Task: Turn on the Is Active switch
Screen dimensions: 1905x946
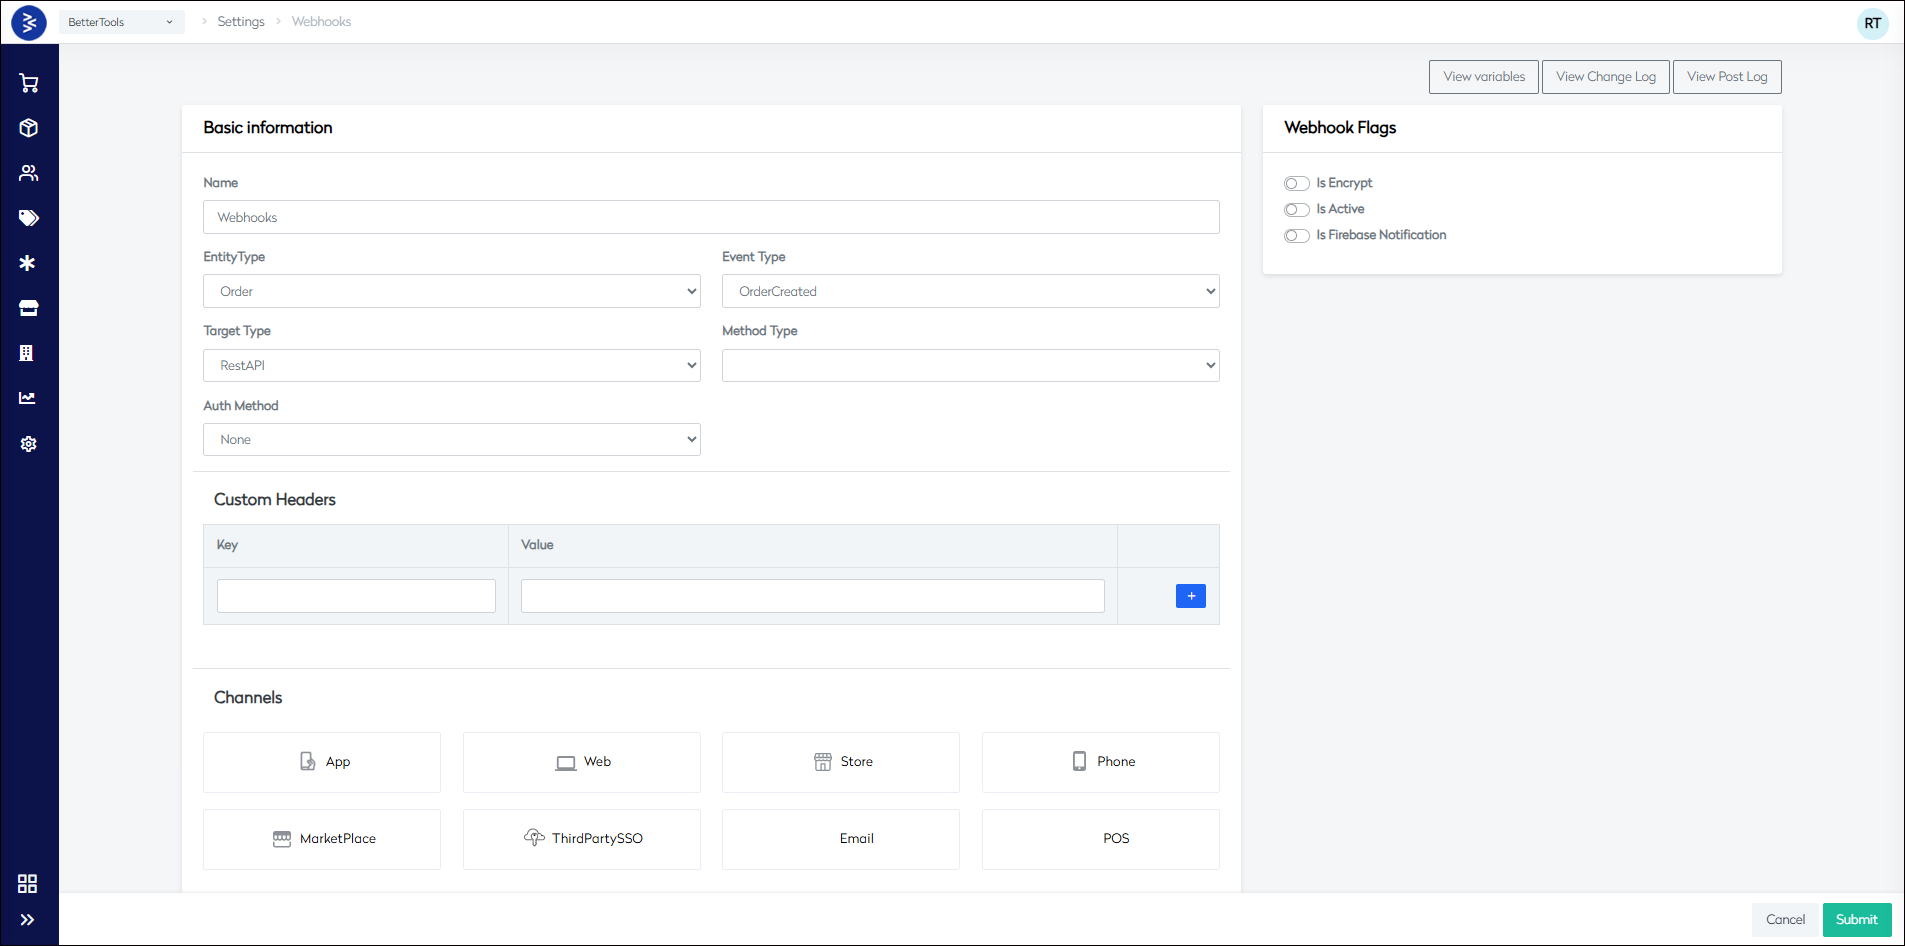Action: tap(1297, 209)
